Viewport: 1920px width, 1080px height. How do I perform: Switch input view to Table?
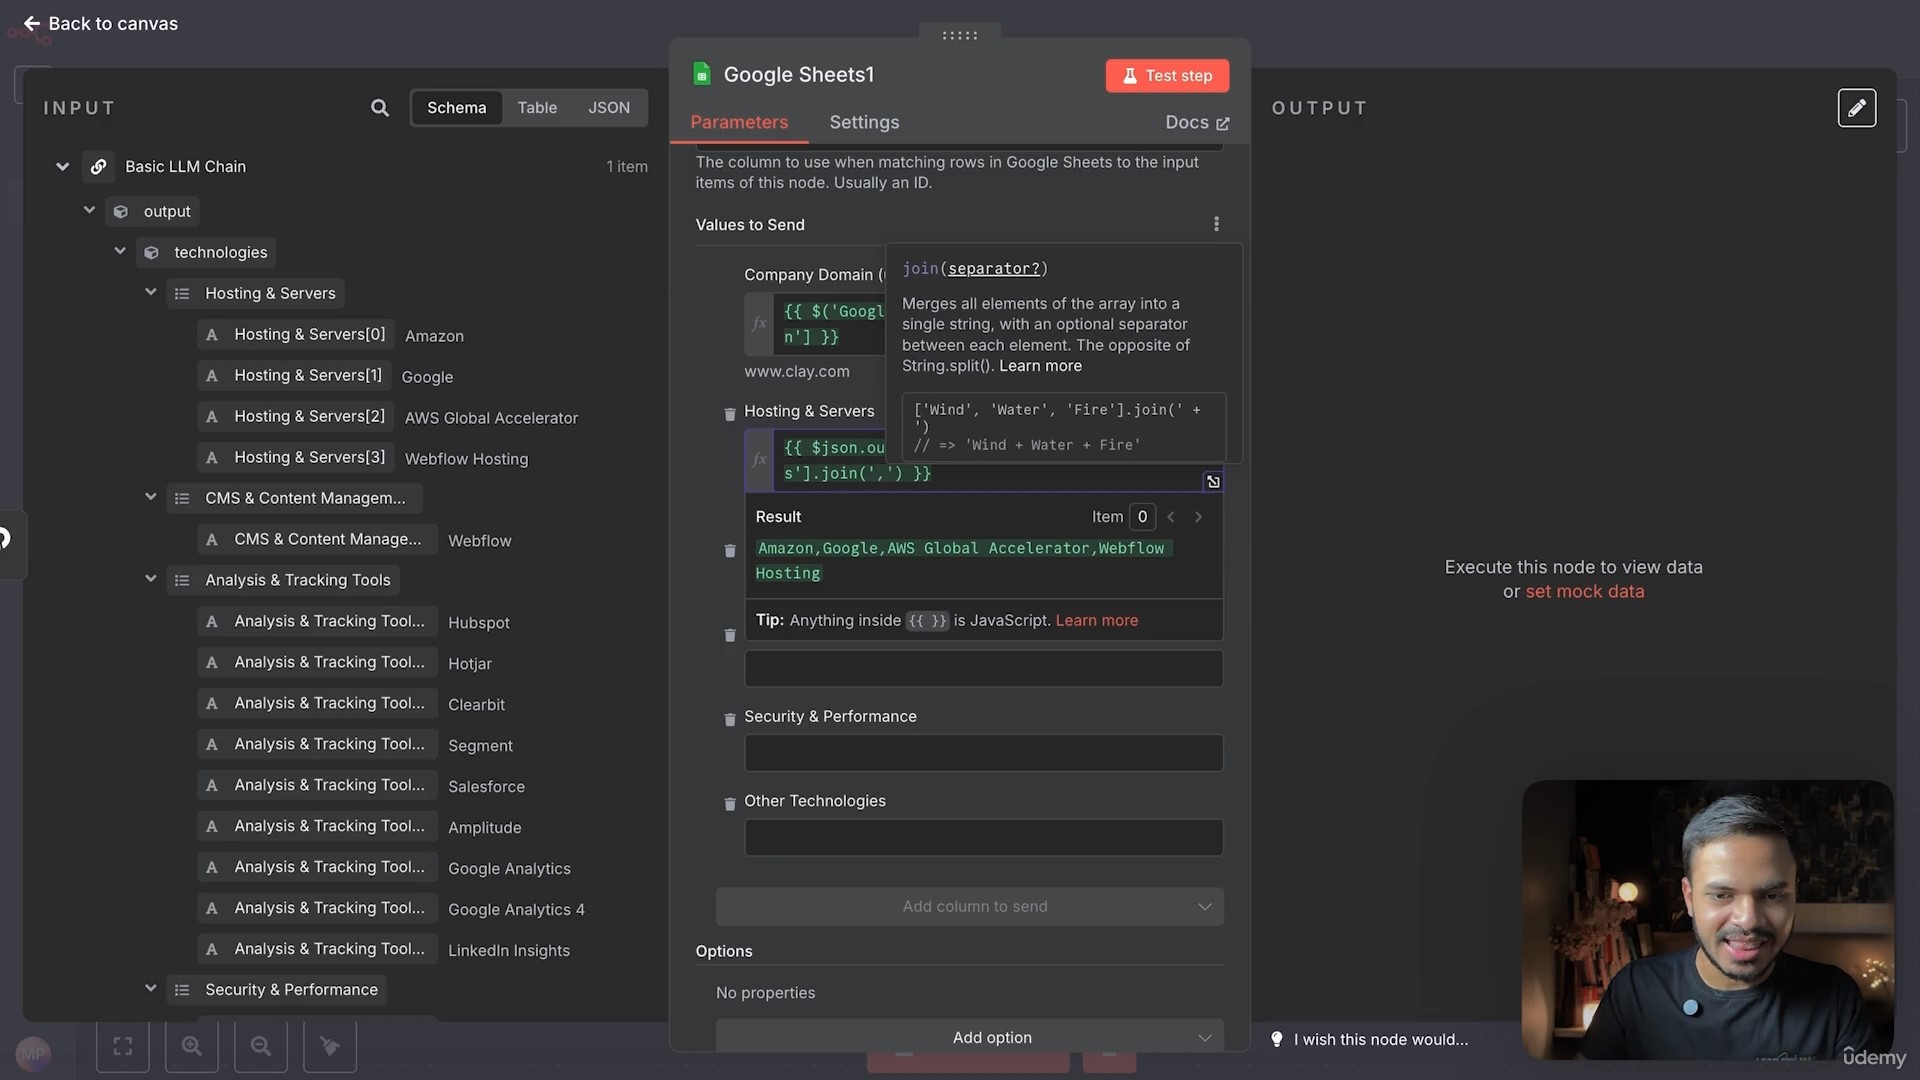click(537, 108)
